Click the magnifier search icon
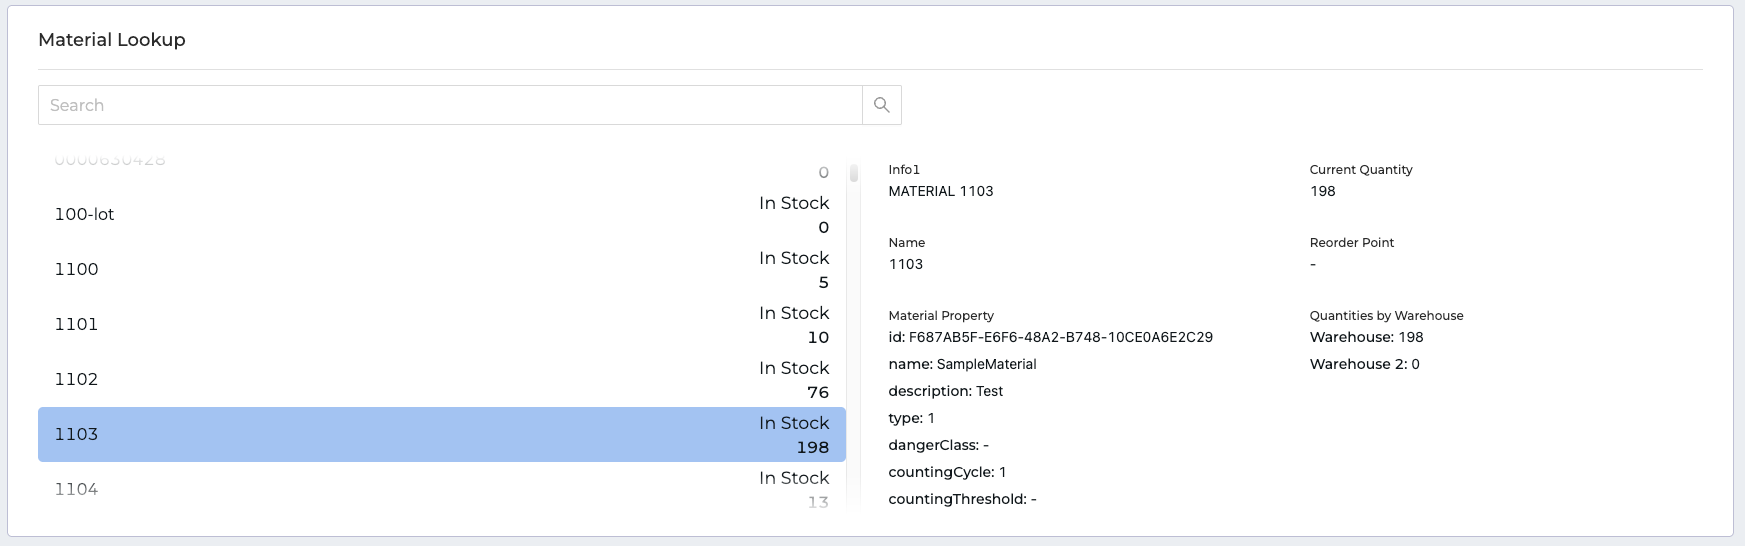The image size is (1745, 546). tap(881, 105)
